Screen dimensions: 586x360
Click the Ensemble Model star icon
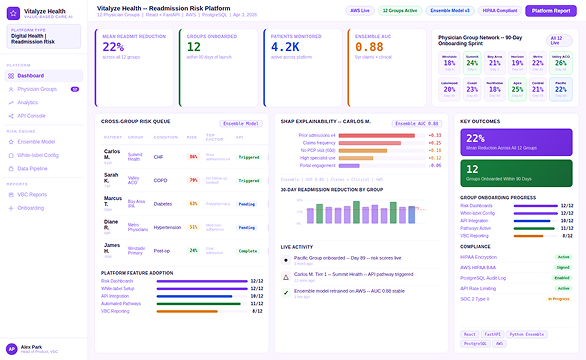[11, 142]
